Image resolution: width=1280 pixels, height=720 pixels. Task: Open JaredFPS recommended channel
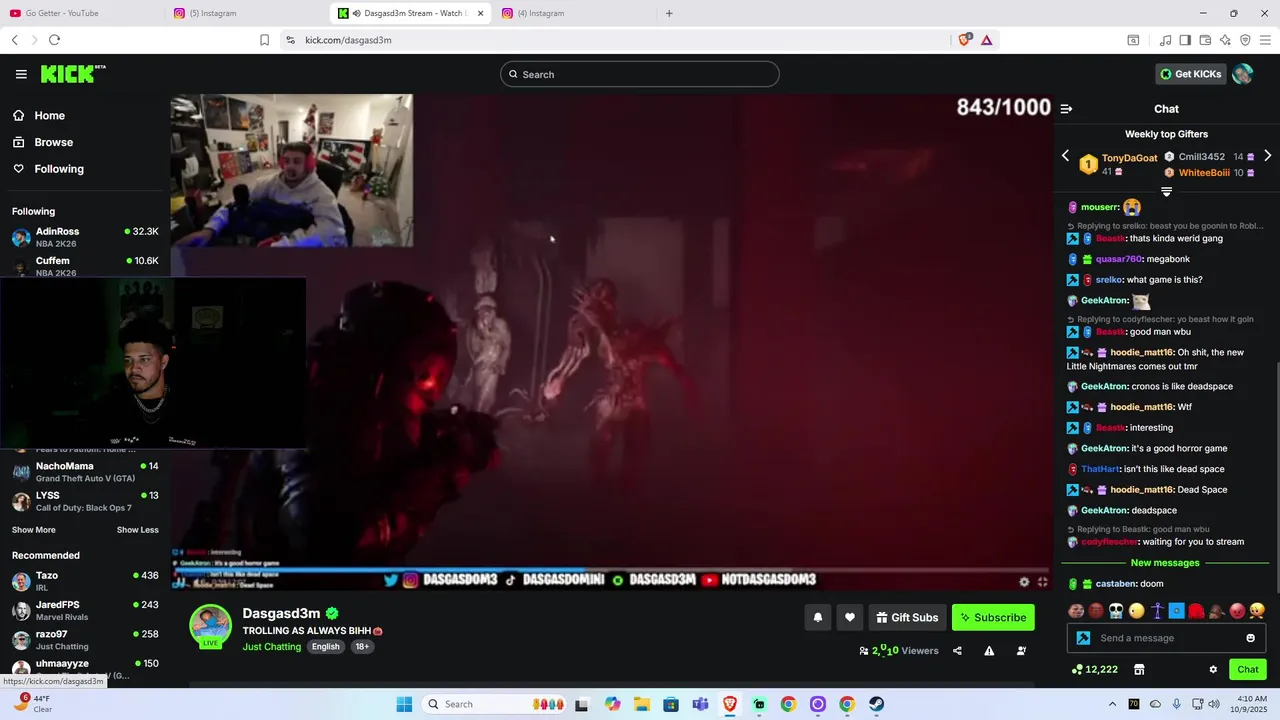click(84, 610)
